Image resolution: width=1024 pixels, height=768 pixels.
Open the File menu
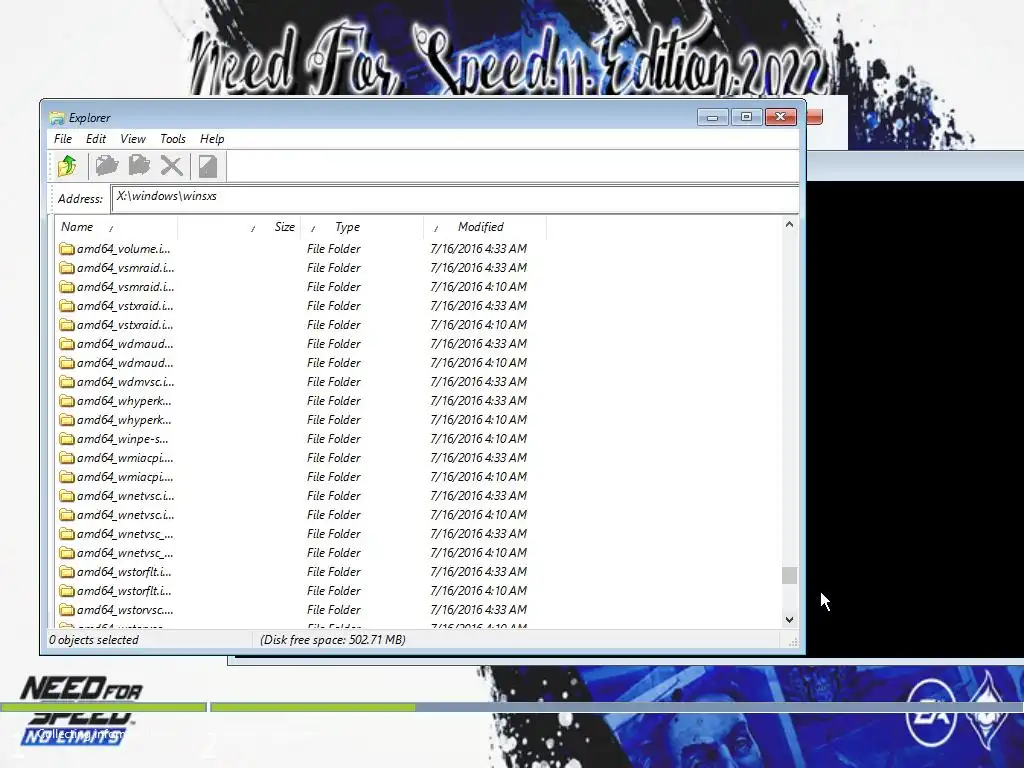pos(63,138)
